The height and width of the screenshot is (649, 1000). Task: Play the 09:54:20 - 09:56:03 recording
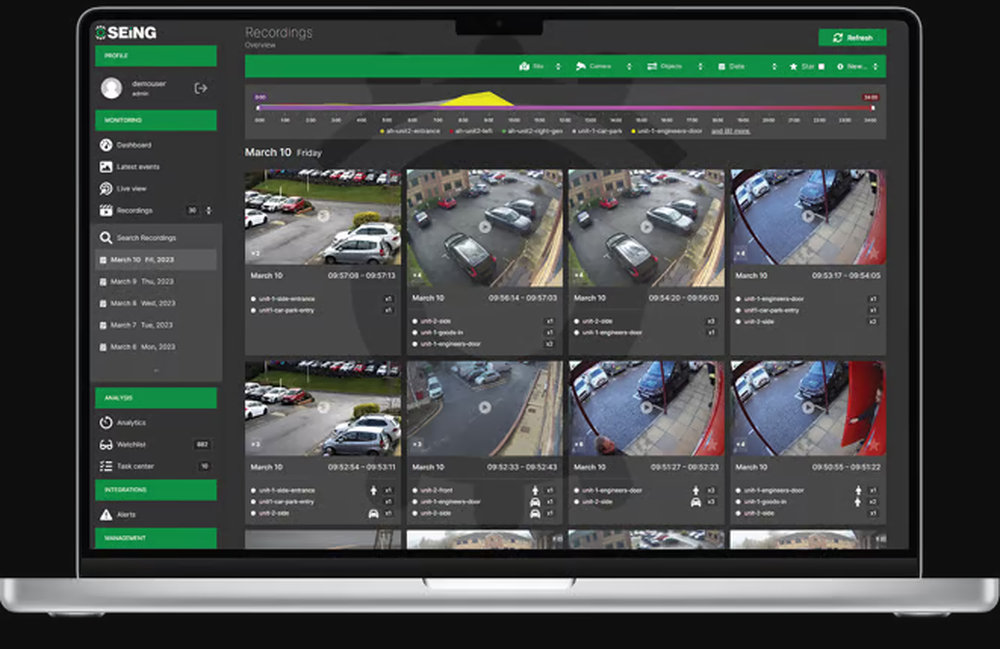[647, 226]
